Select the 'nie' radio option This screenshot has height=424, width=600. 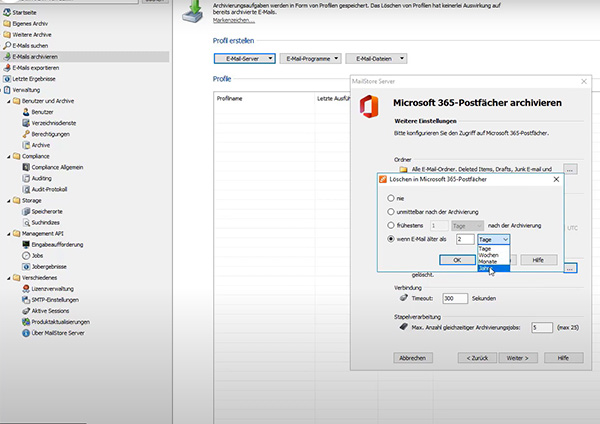pyautogui.click(x=391, y=198)
